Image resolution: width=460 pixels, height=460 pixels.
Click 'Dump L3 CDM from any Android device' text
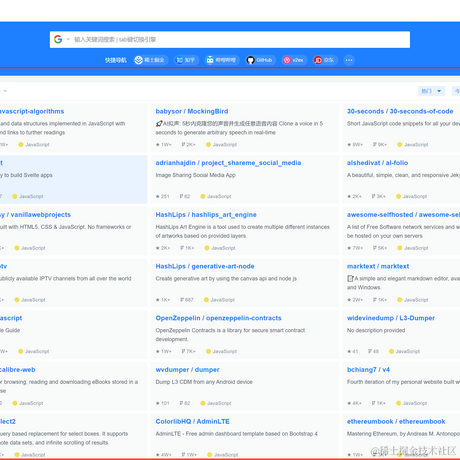point(204,382)
